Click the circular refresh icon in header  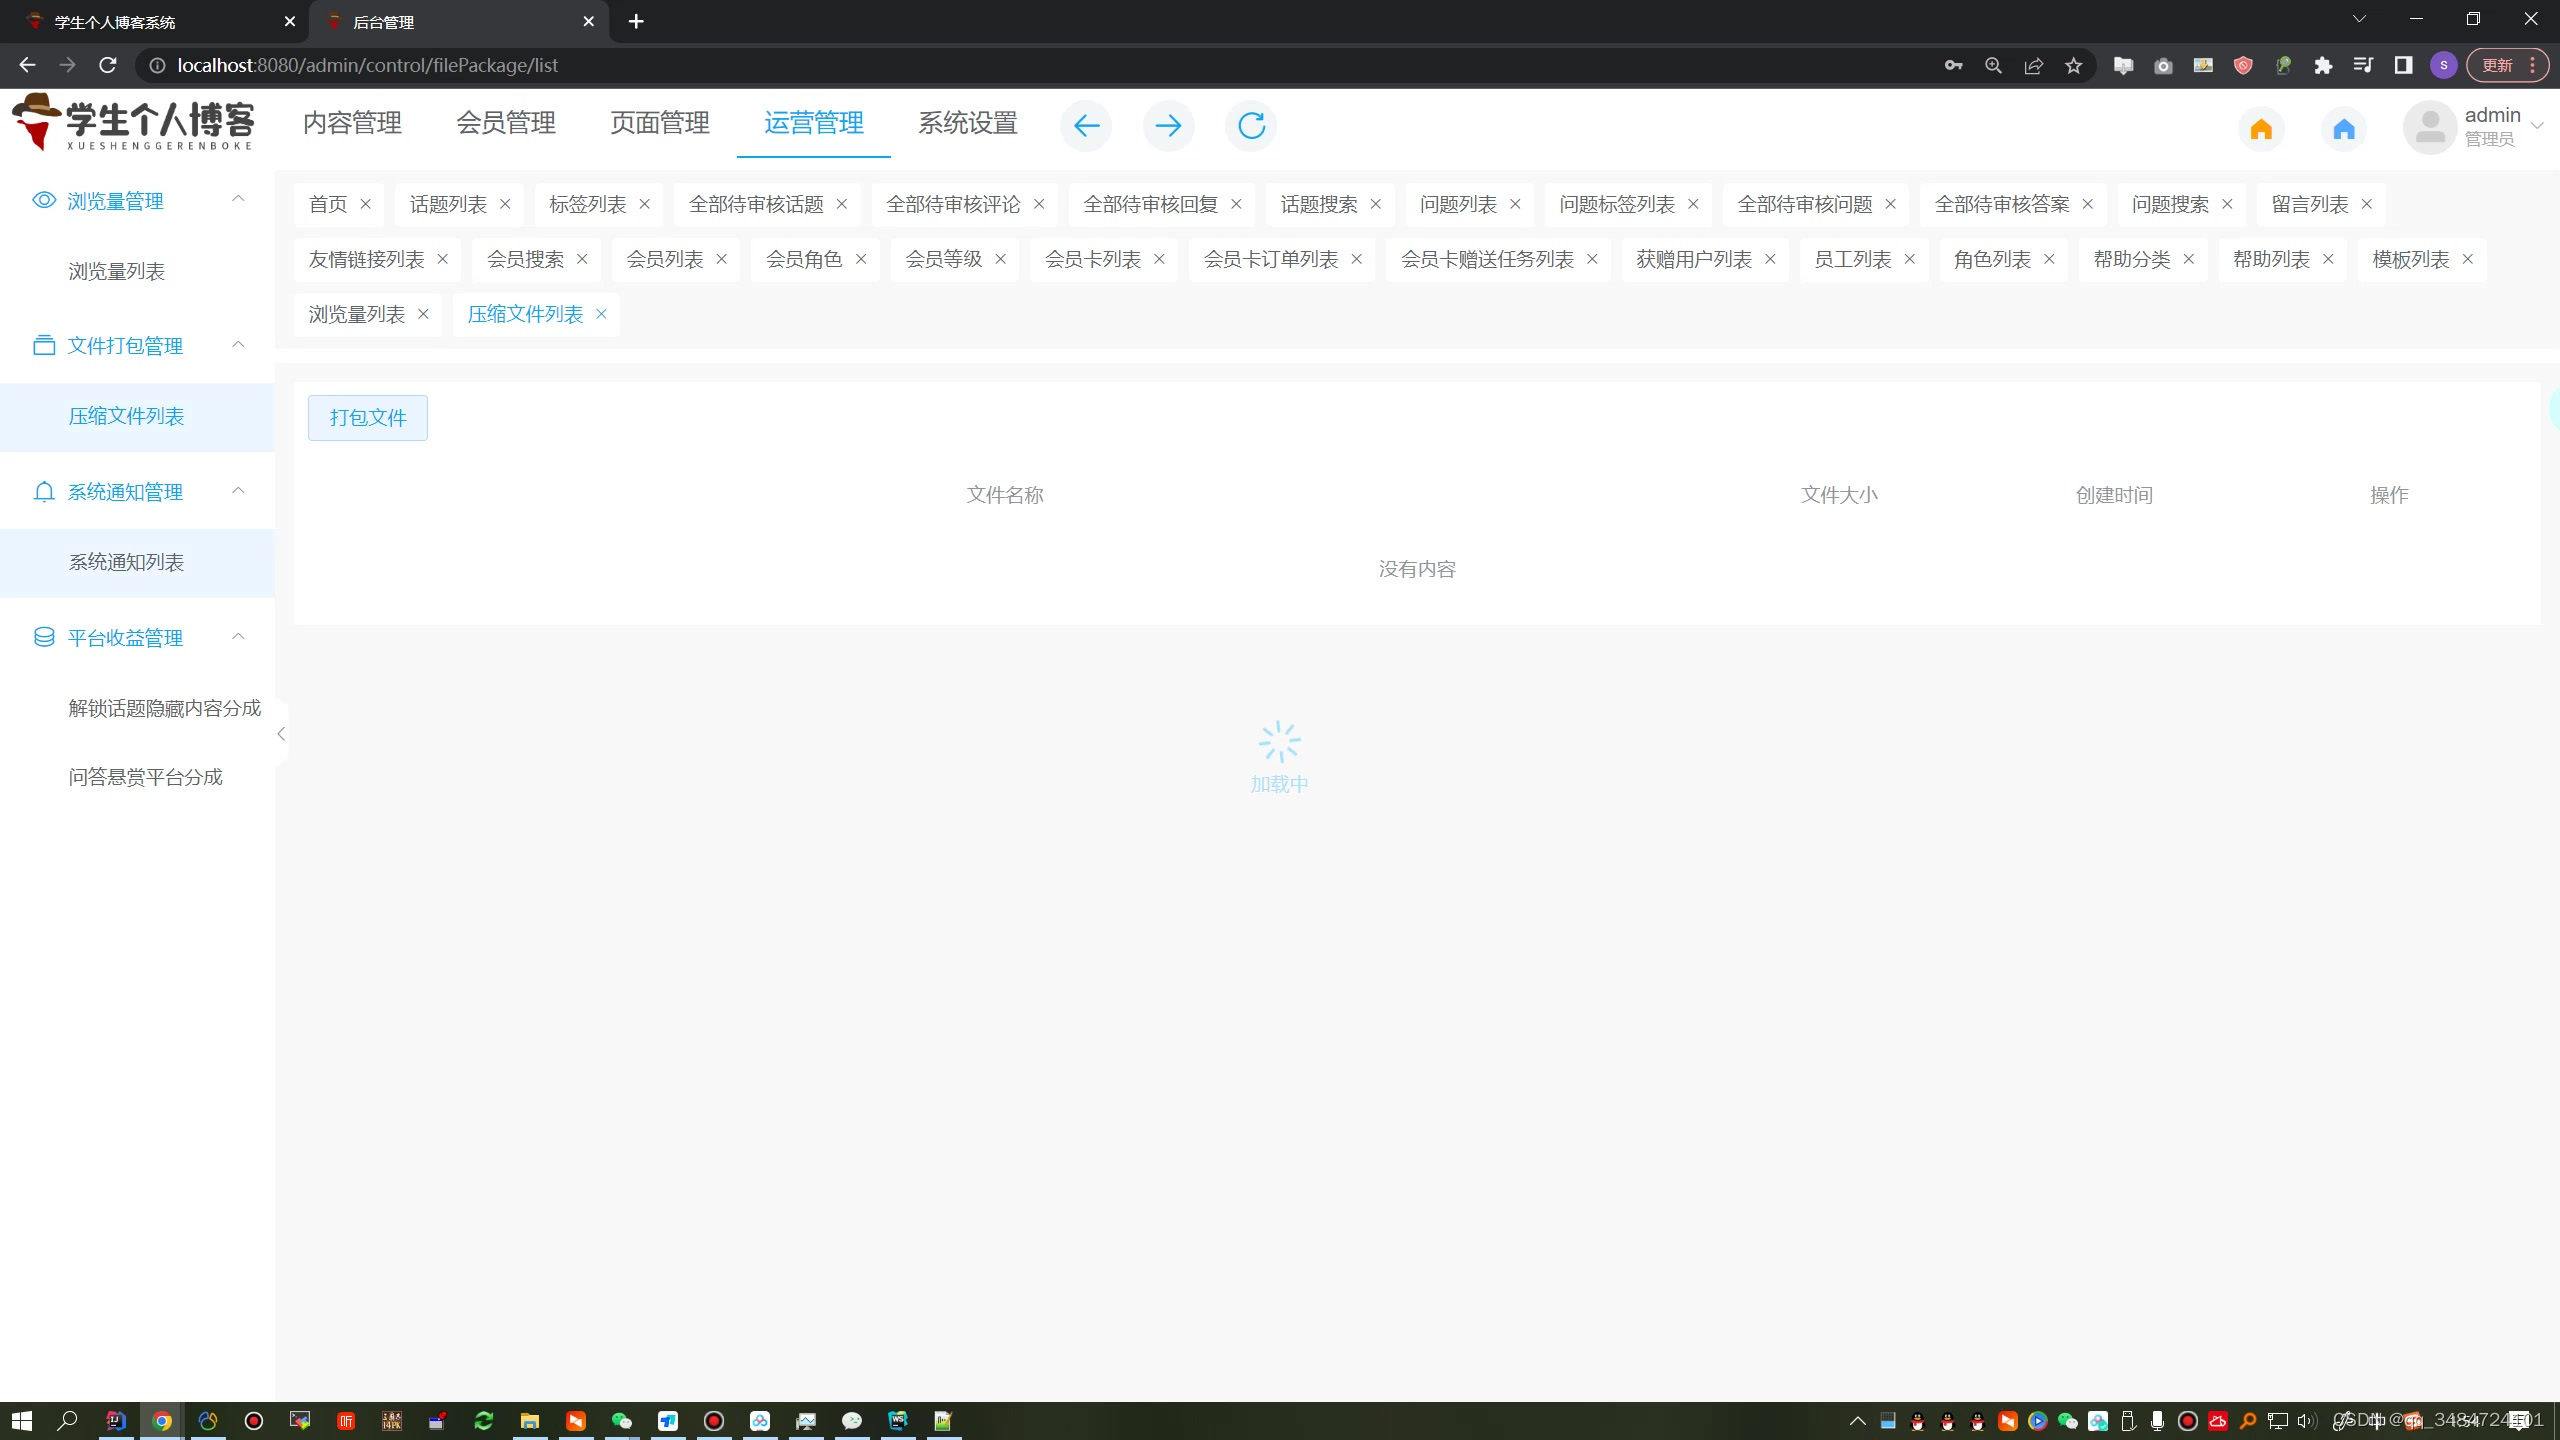1251,126
